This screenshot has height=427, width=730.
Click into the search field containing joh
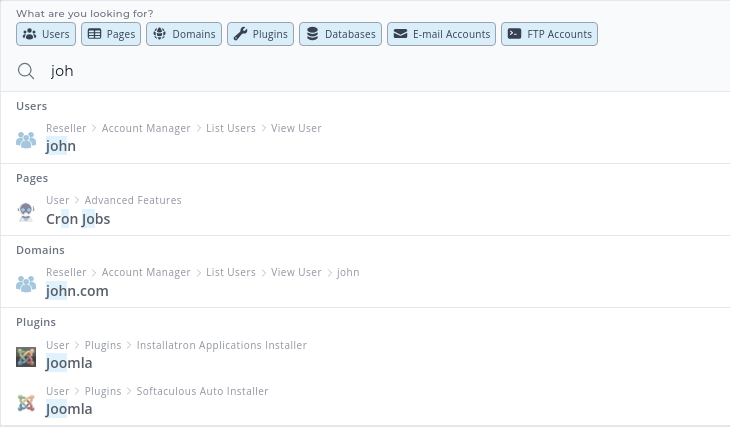[380, 71]
